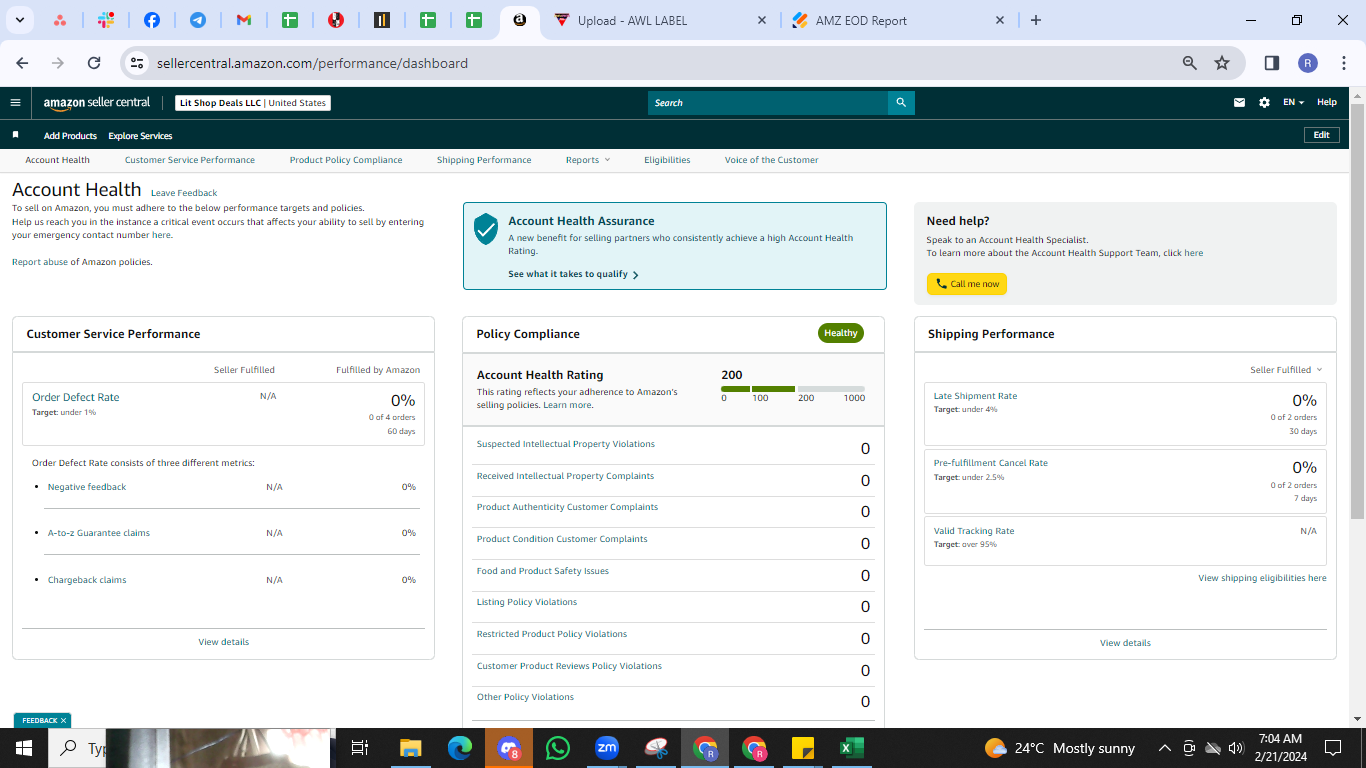Open WhatsApp from the taskbar
The image size is (1366, 768).
[x=557, y=748]
